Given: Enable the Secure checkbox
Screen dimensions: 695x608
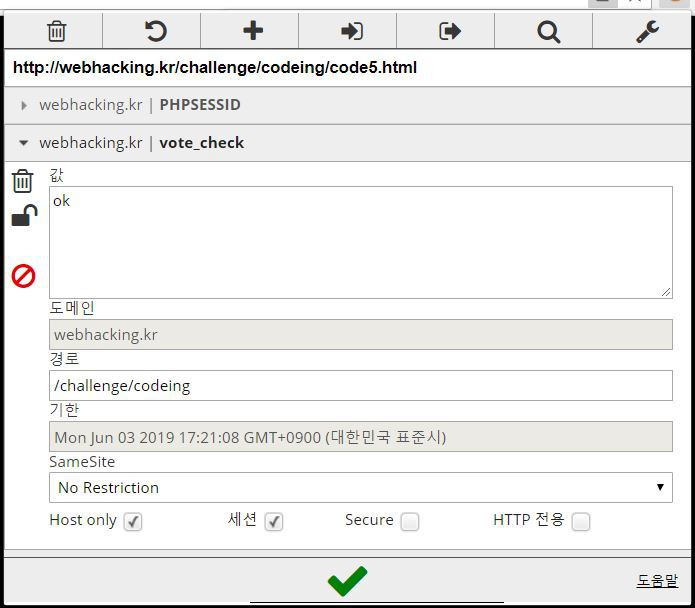Looking at the screenshot, I should 410,522.
